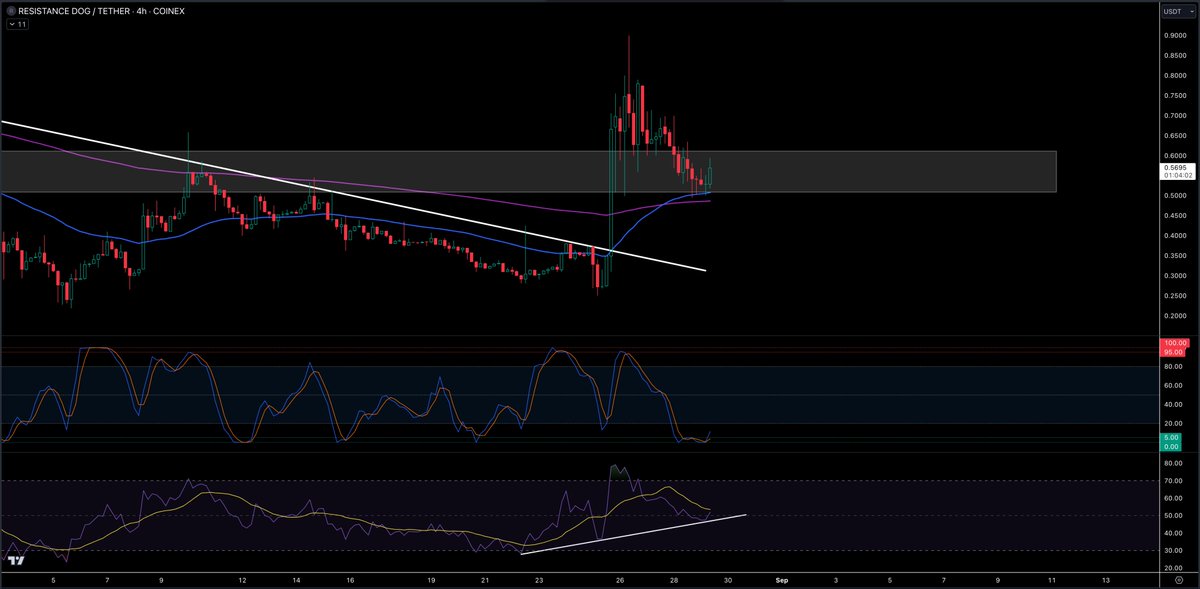
Task: Click the red 95.00 stochastic level label
Action: pyautogui.click(x=1173, y=352)
